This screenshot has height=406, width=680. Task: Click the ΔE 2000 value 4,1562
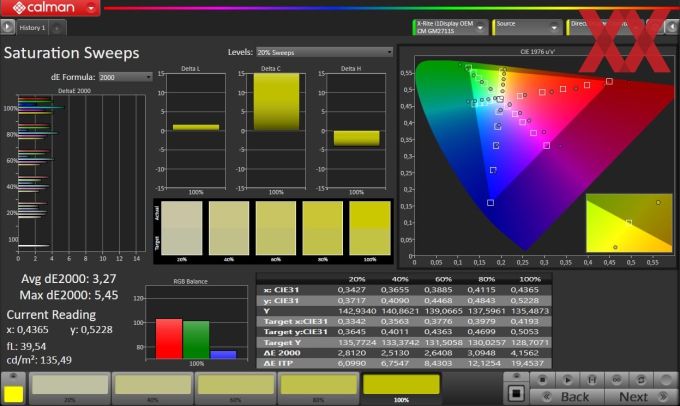click(x=524, y=353)
